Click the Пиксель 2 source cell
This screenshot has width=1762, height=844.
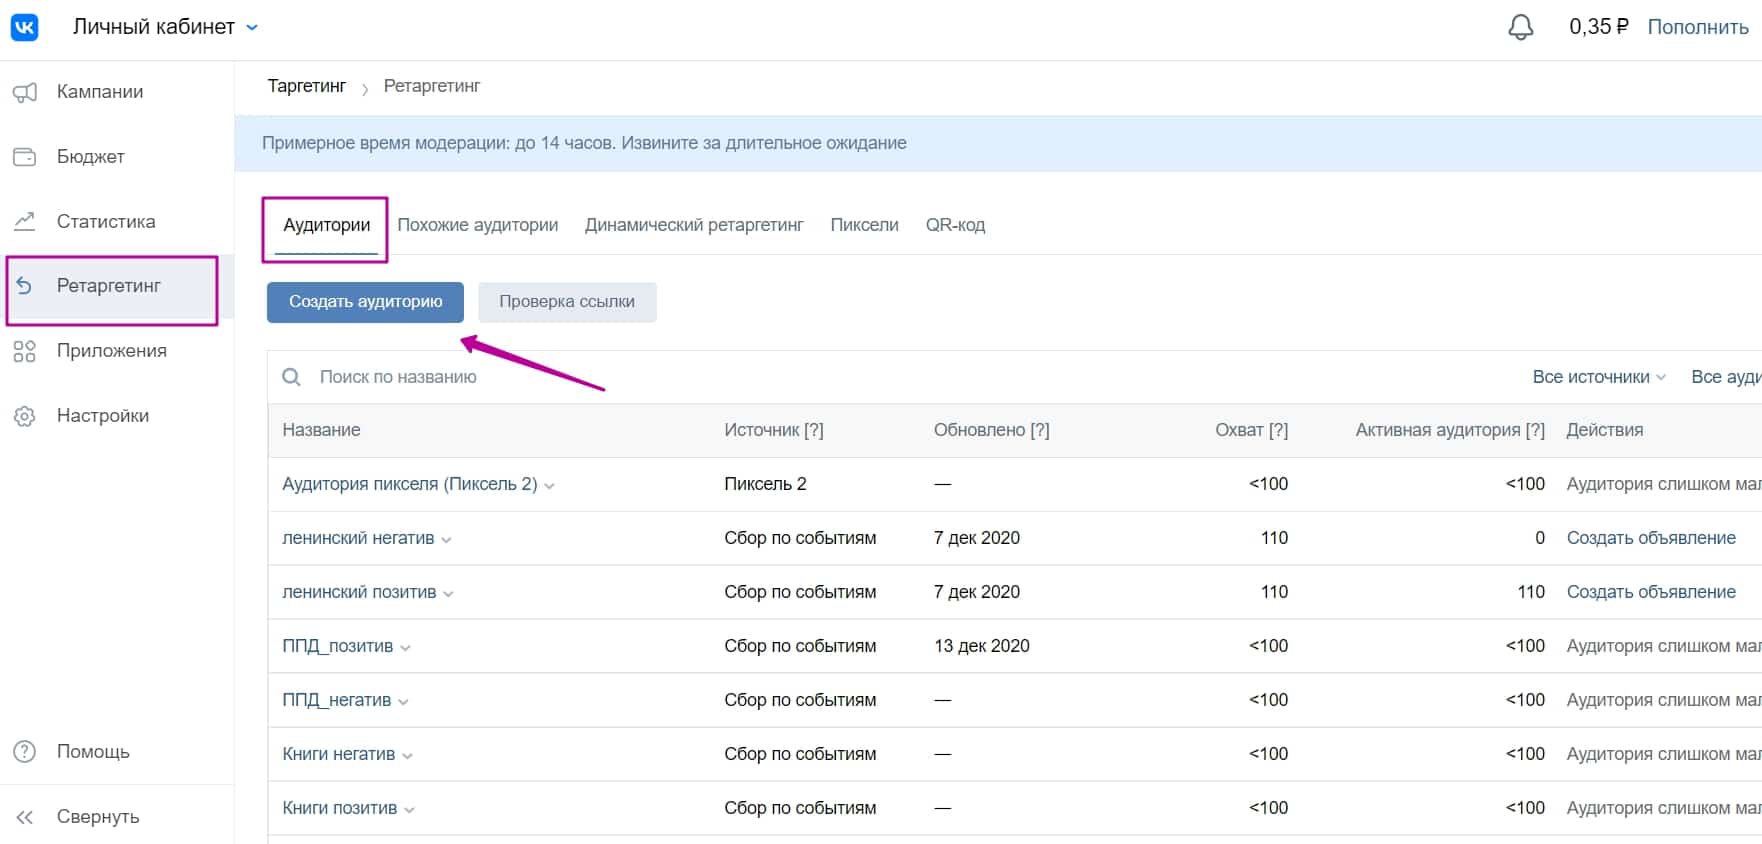tap(765, 484)
